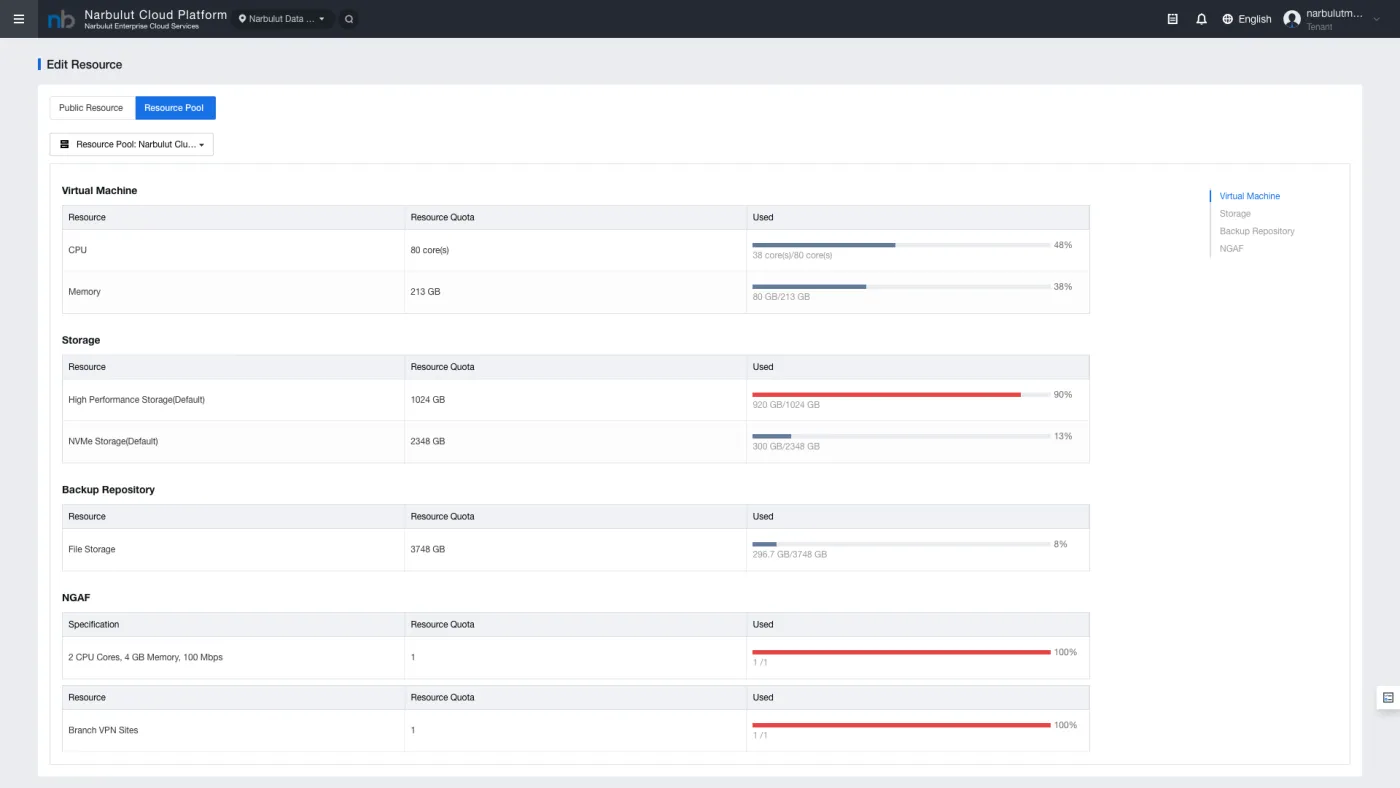Click the Branch VPN Sites usage bar
1400x788 pixels.
point(901,725)
